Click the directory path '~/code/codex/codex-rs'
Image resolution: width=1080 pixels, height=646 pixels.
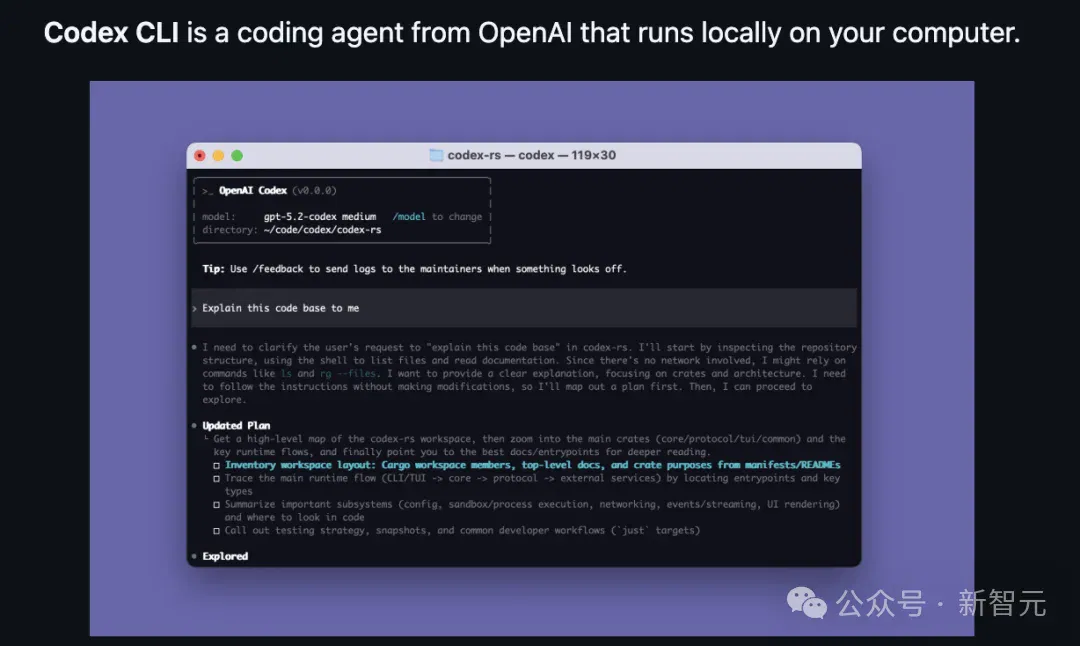click(322, 229)
